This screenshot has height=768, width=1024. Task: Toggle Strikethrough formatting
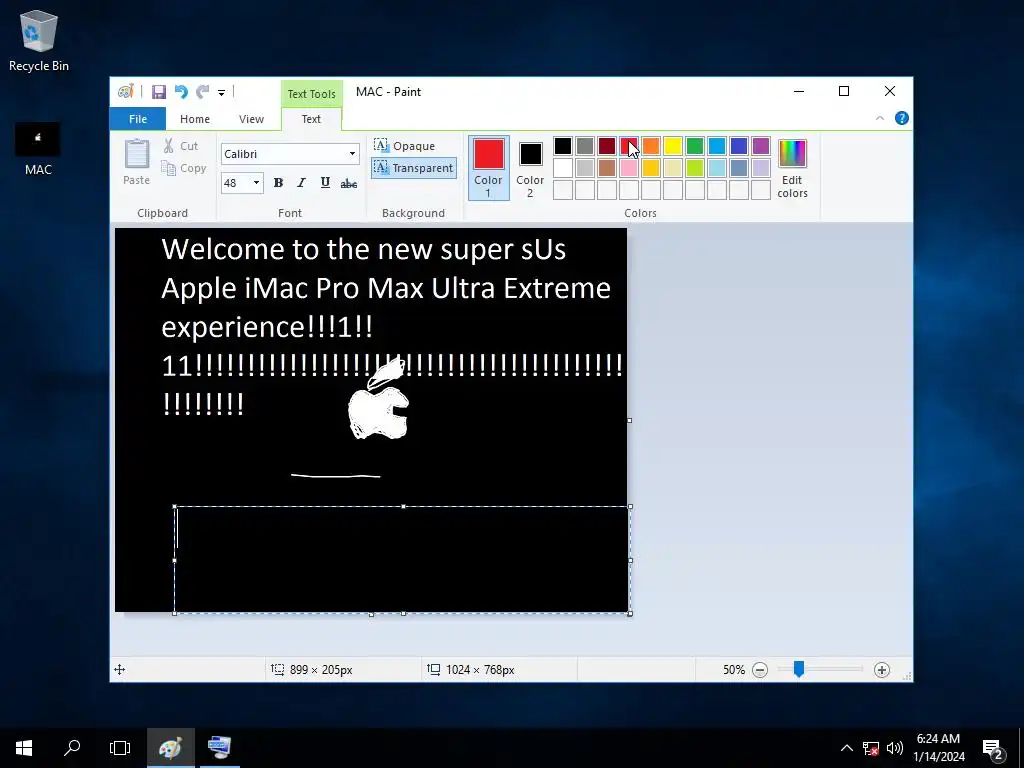349,184
